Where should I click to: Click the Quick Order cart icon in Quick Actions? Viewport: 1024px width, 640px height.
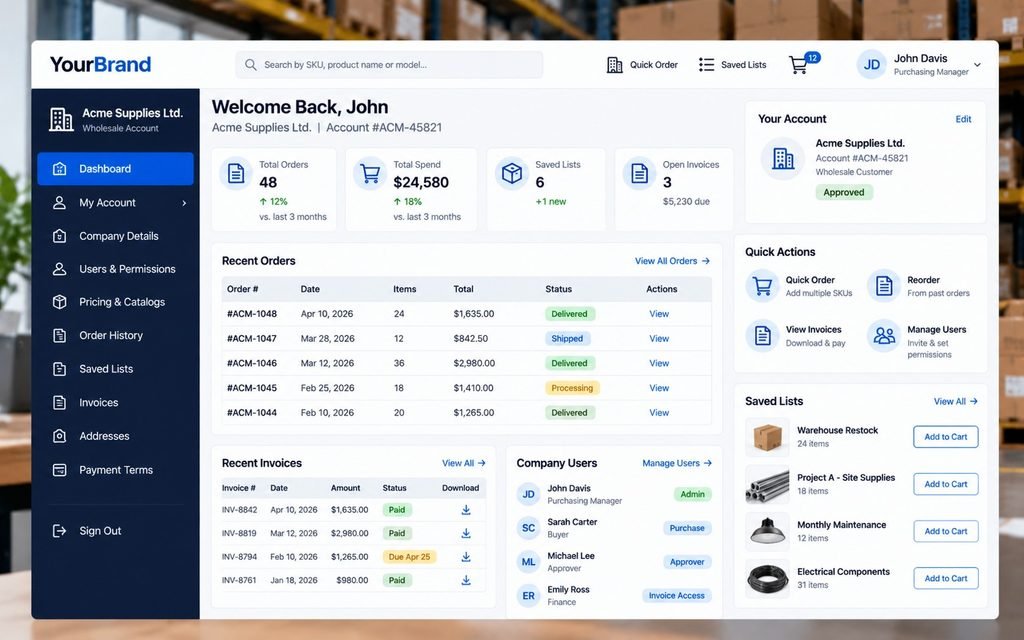(762, 286)
